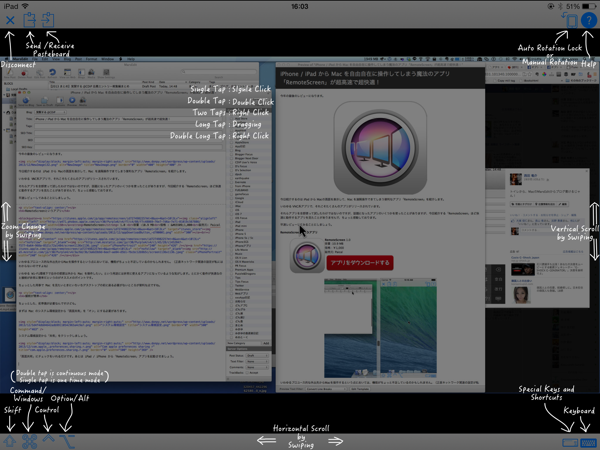The image size is (600, 450).
Task: Click Save as Draft in post editor
Action: point(44,102)
